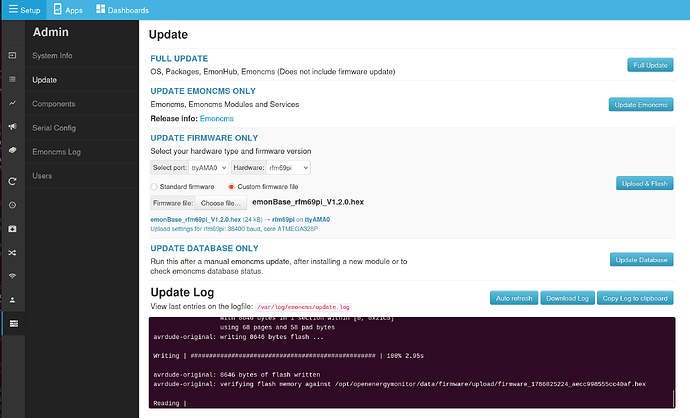The width and height of the screenshot is (690, 418).
Task: Click the update log scrollbar
Action: [673, 399]
